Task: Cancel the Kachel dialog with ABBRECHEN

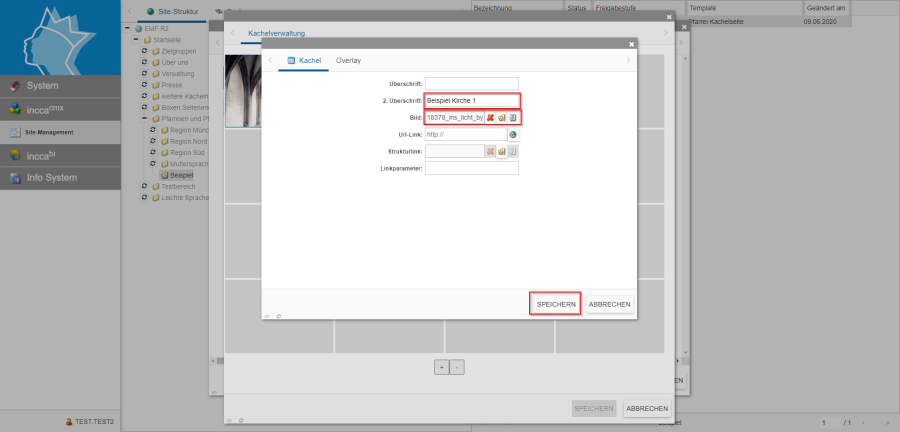Action: (x=609, y=304)
